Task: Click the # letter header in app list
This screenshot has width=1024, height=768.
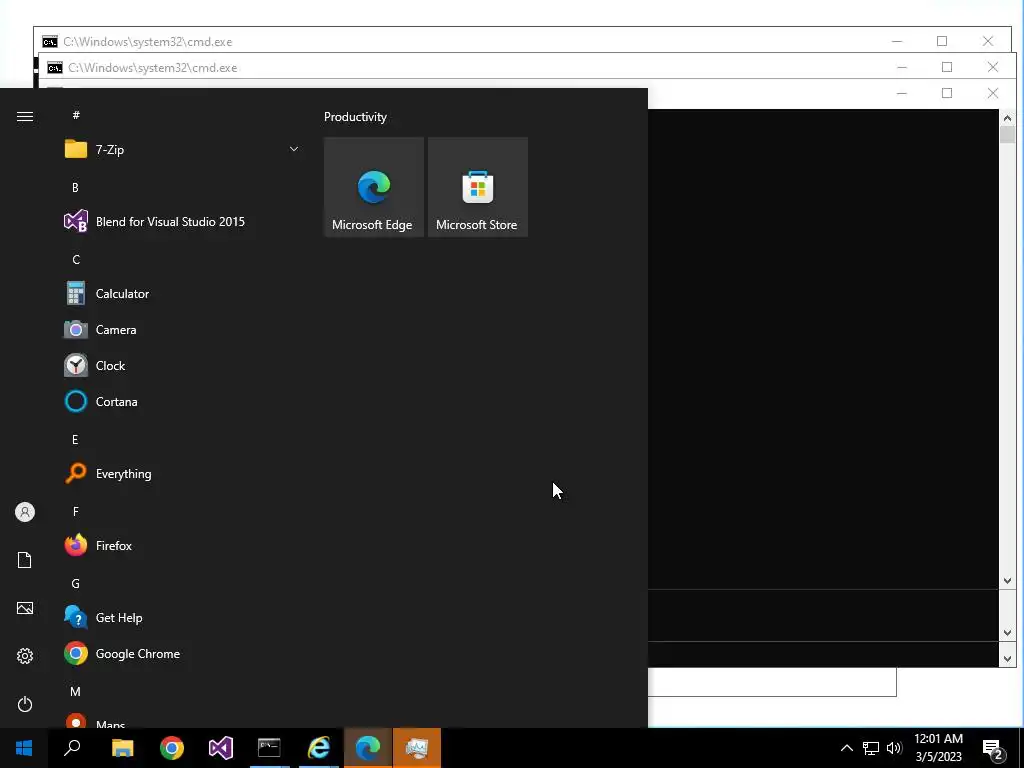Action: click(x=76, y=115)
